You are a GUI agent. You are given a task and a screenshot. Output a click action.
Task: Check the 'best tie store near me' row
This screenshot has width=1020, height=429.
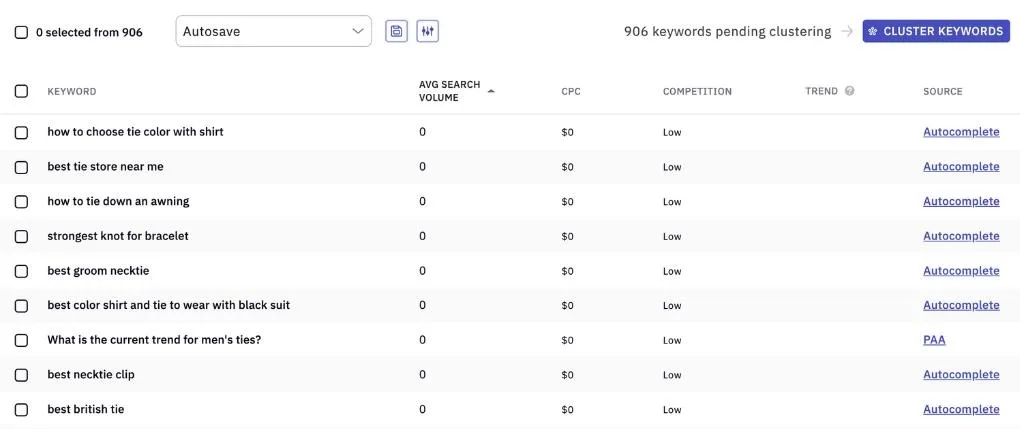pos(21,167)
